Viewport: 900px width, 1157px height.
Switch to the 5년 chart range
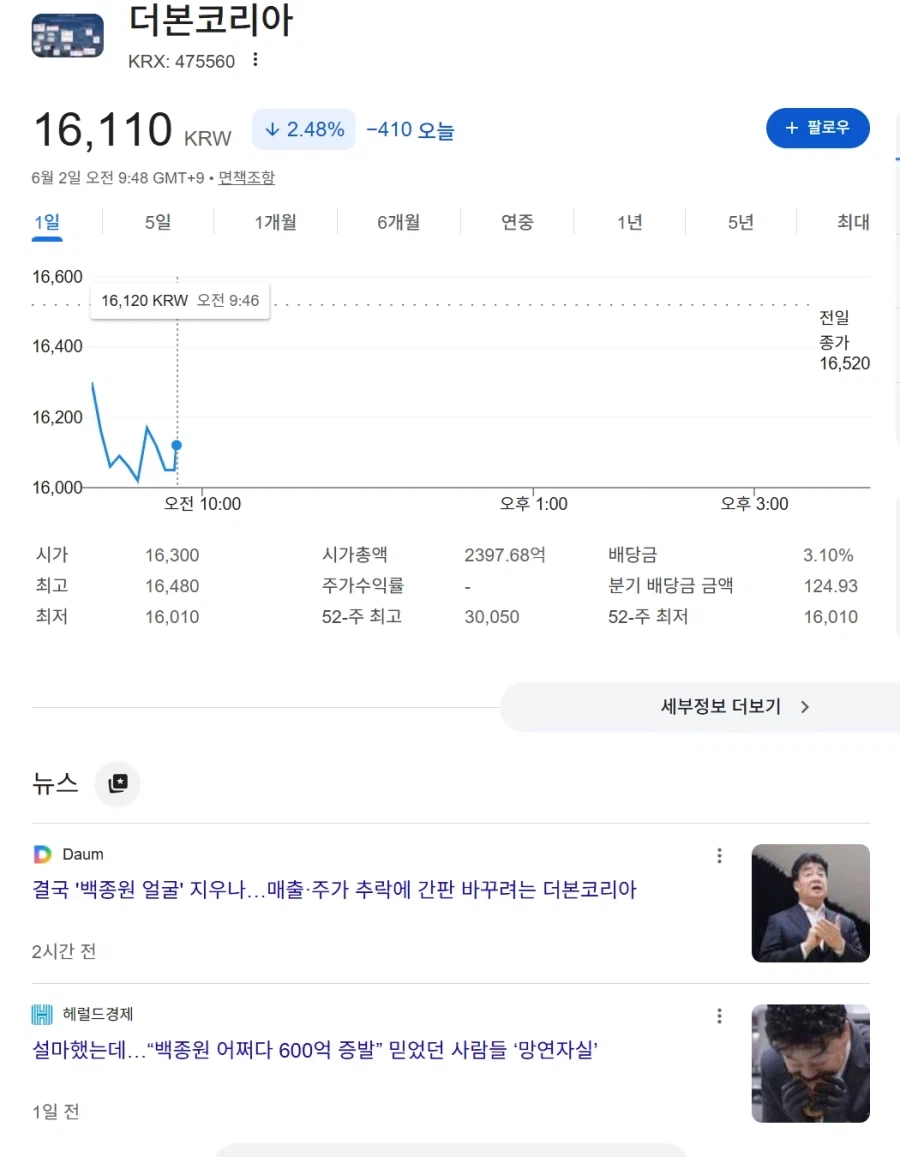tap(741, 222)
